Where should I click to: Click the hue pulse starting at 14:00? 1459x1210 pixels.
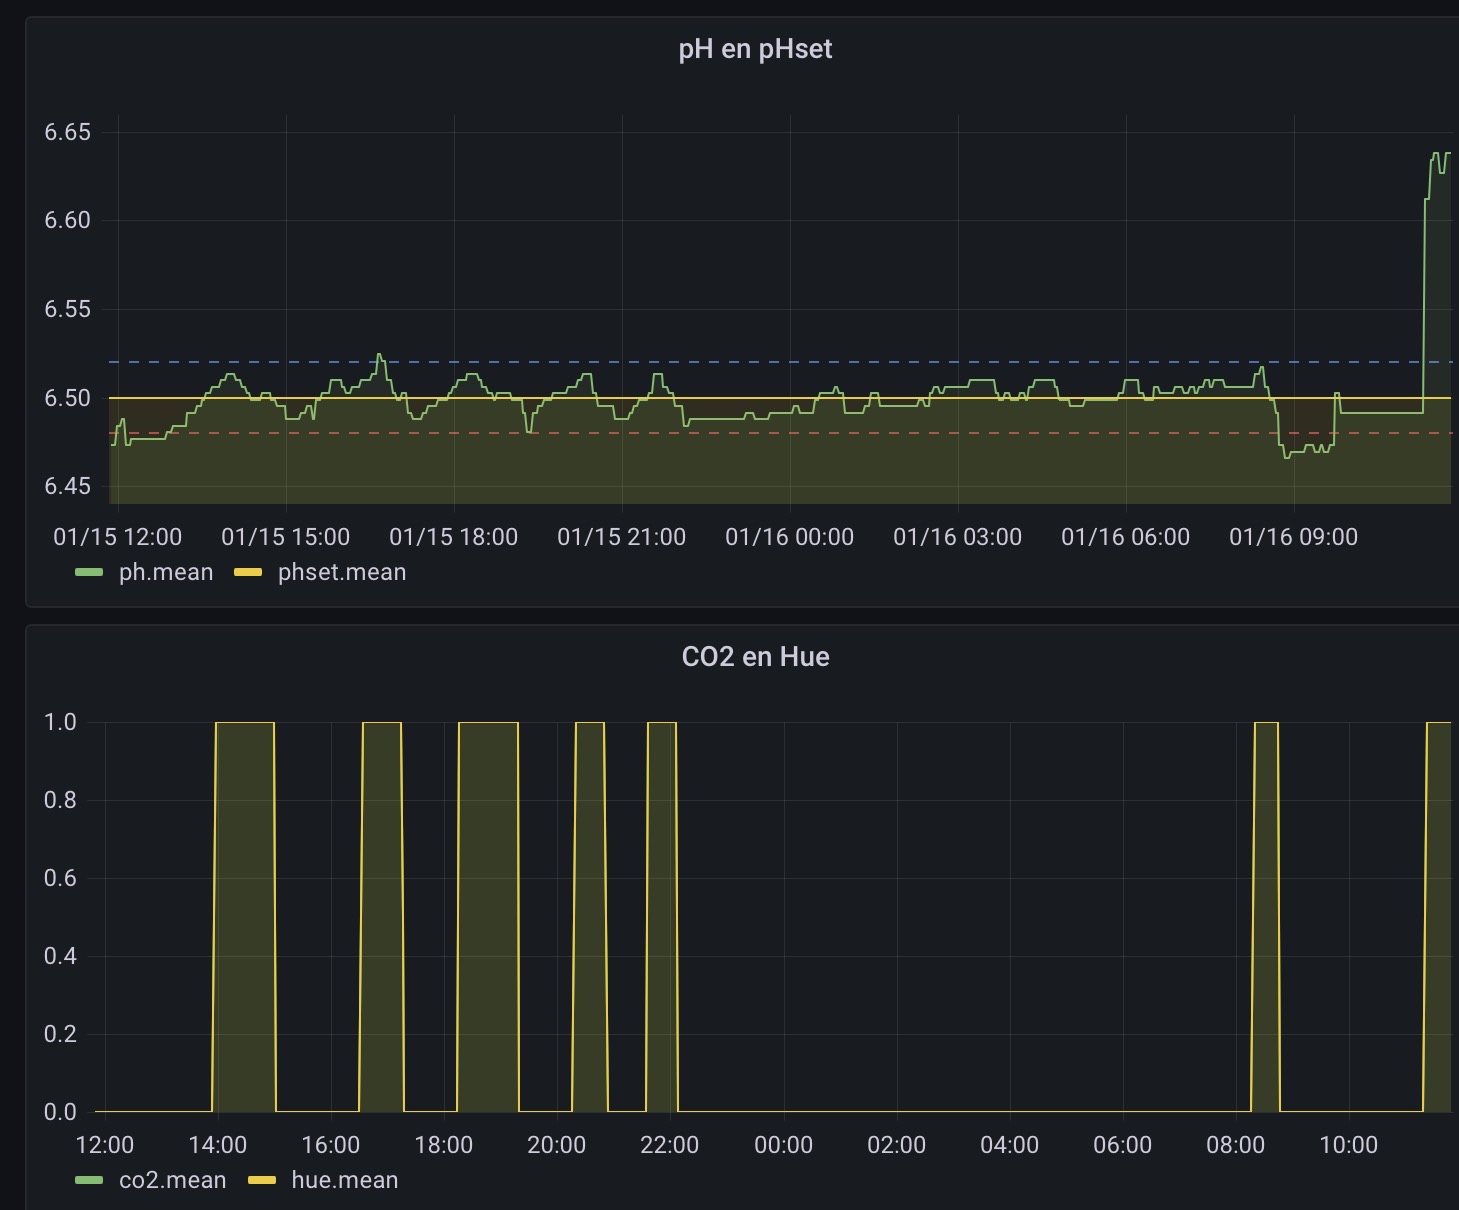[x=245, y=900]
